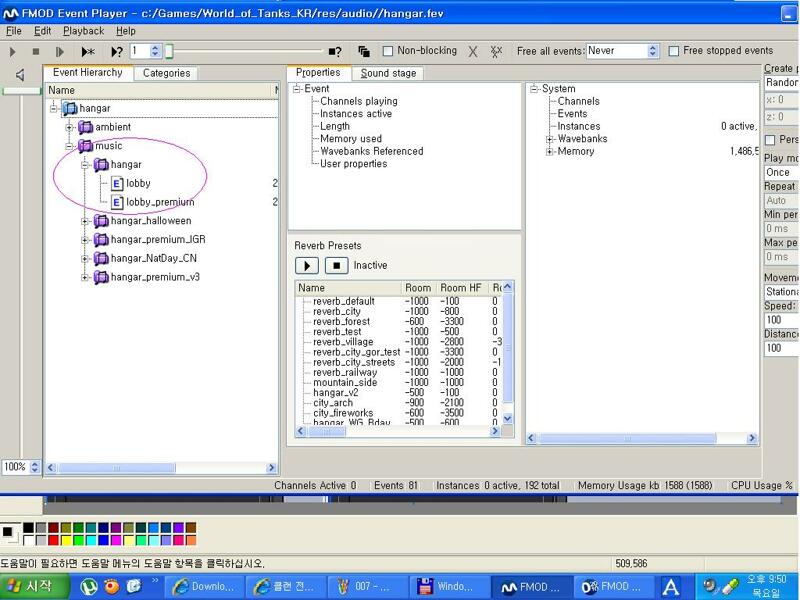800x600 pixels.
Task: Switch to Windo... taskbar button
Action: pos(450,587)
